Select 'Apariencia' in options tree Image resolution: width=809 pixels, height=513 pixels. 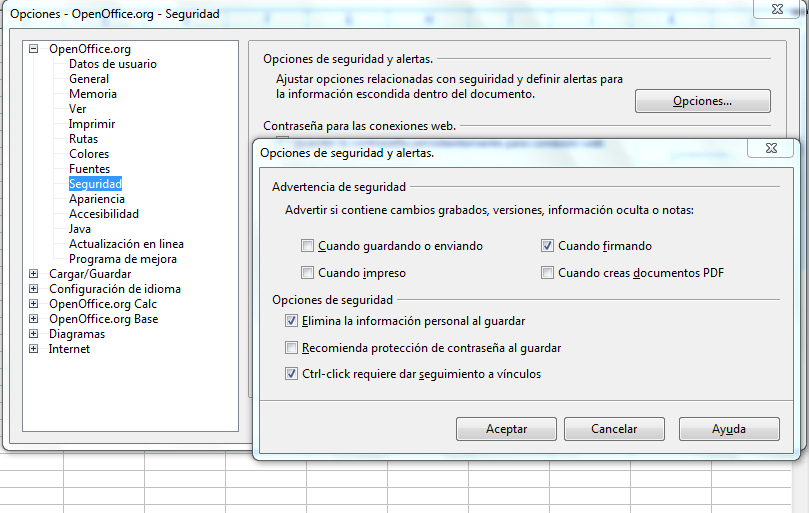point(96,199)
